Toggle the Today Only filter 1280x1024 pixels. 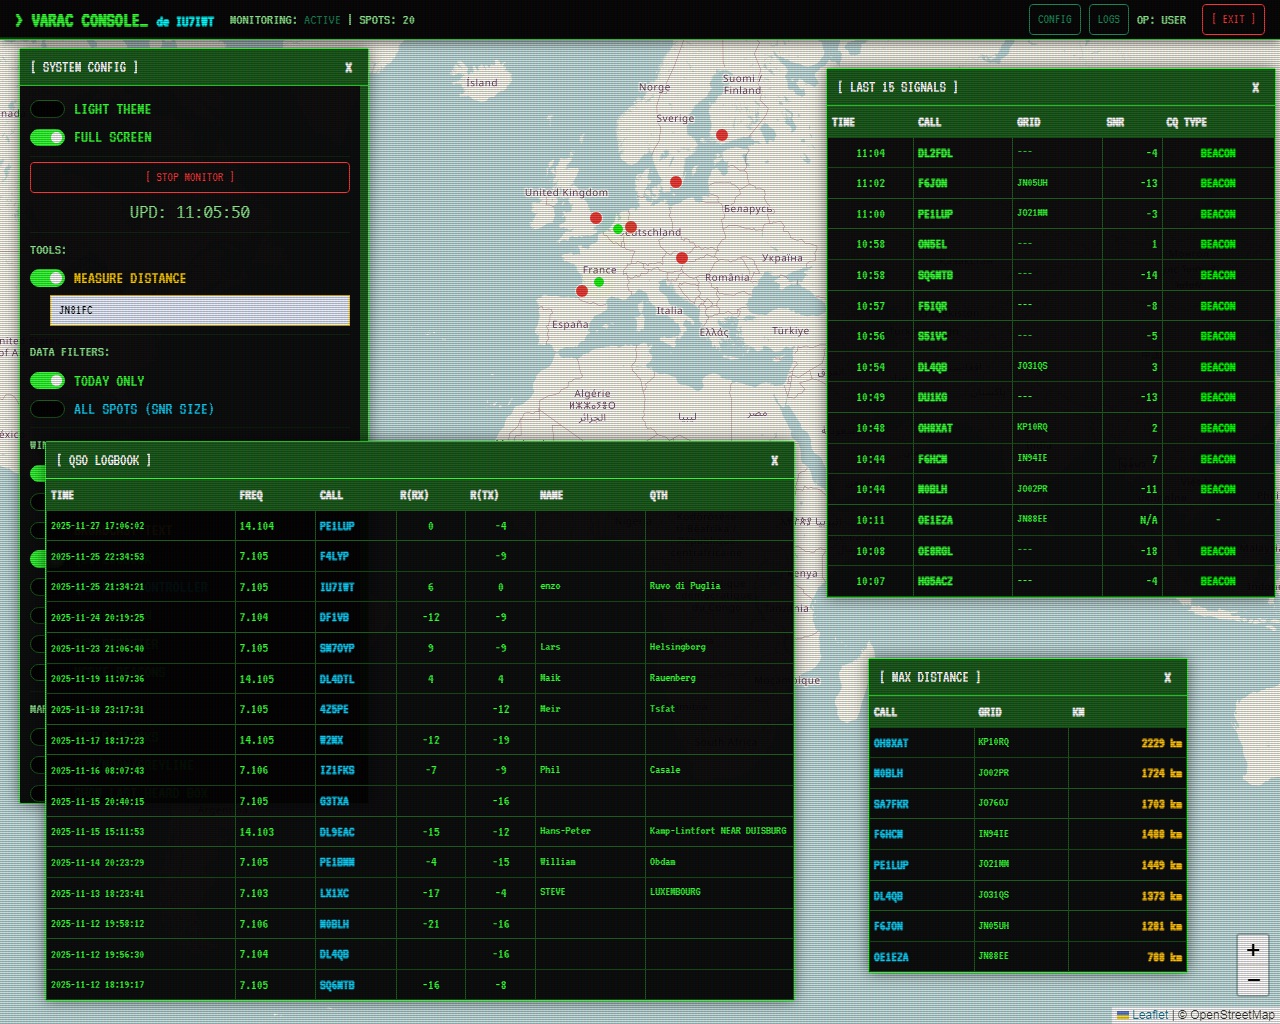47,381
